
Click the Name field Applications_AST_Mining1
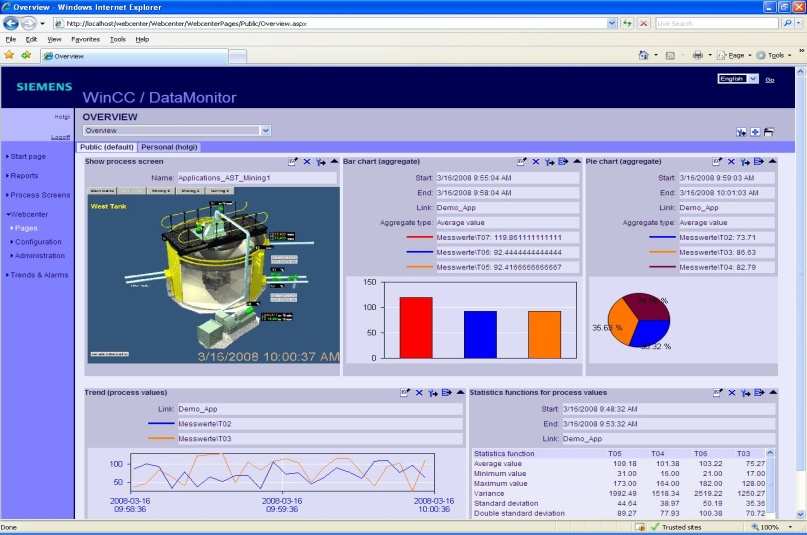[x=257, y=178]
